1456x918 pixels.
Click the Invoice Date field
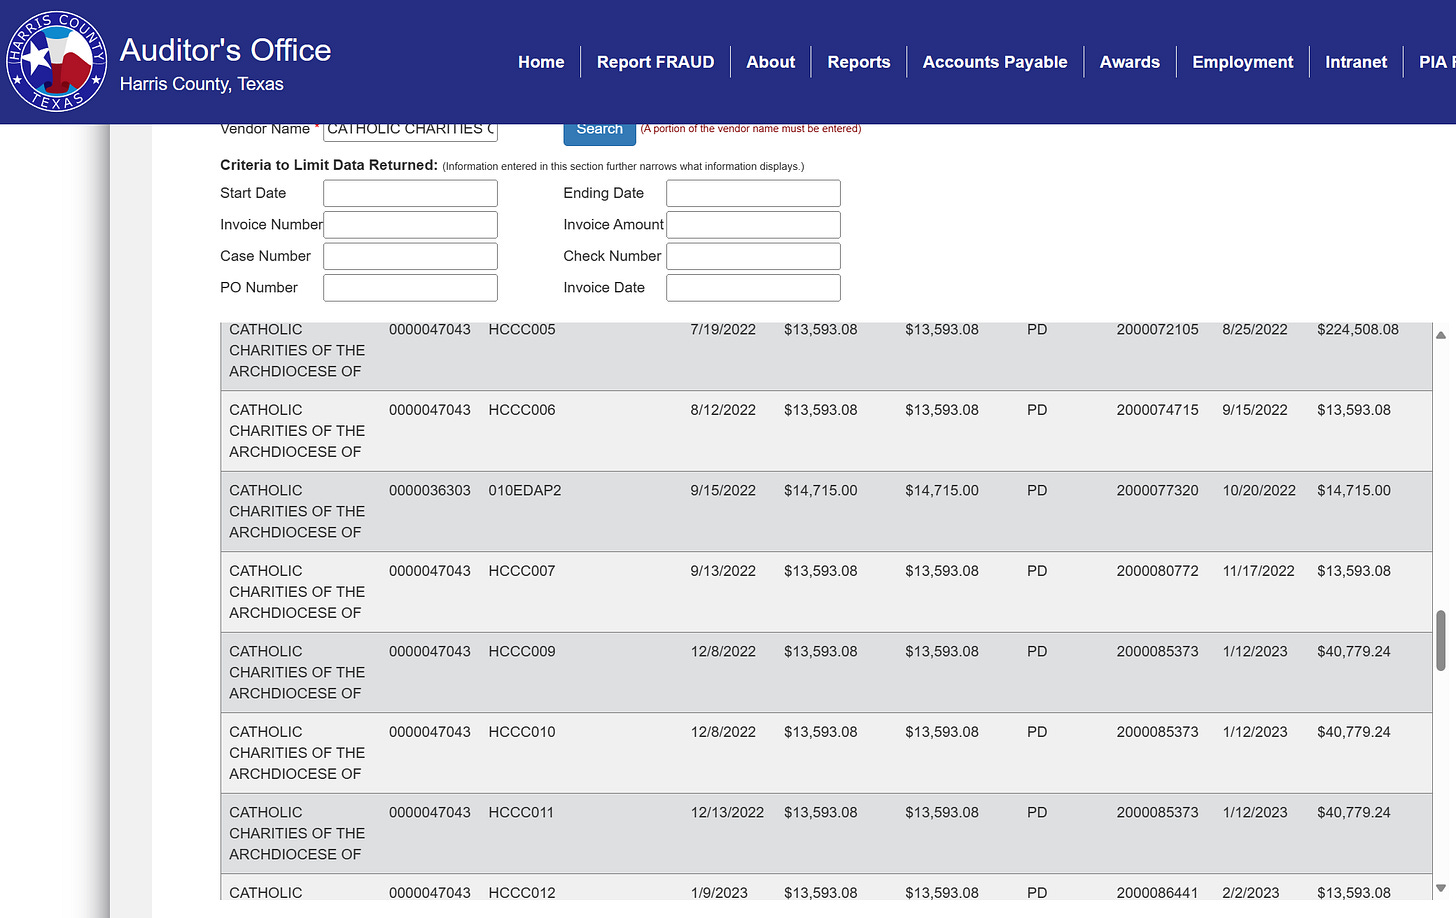[753, 287]
